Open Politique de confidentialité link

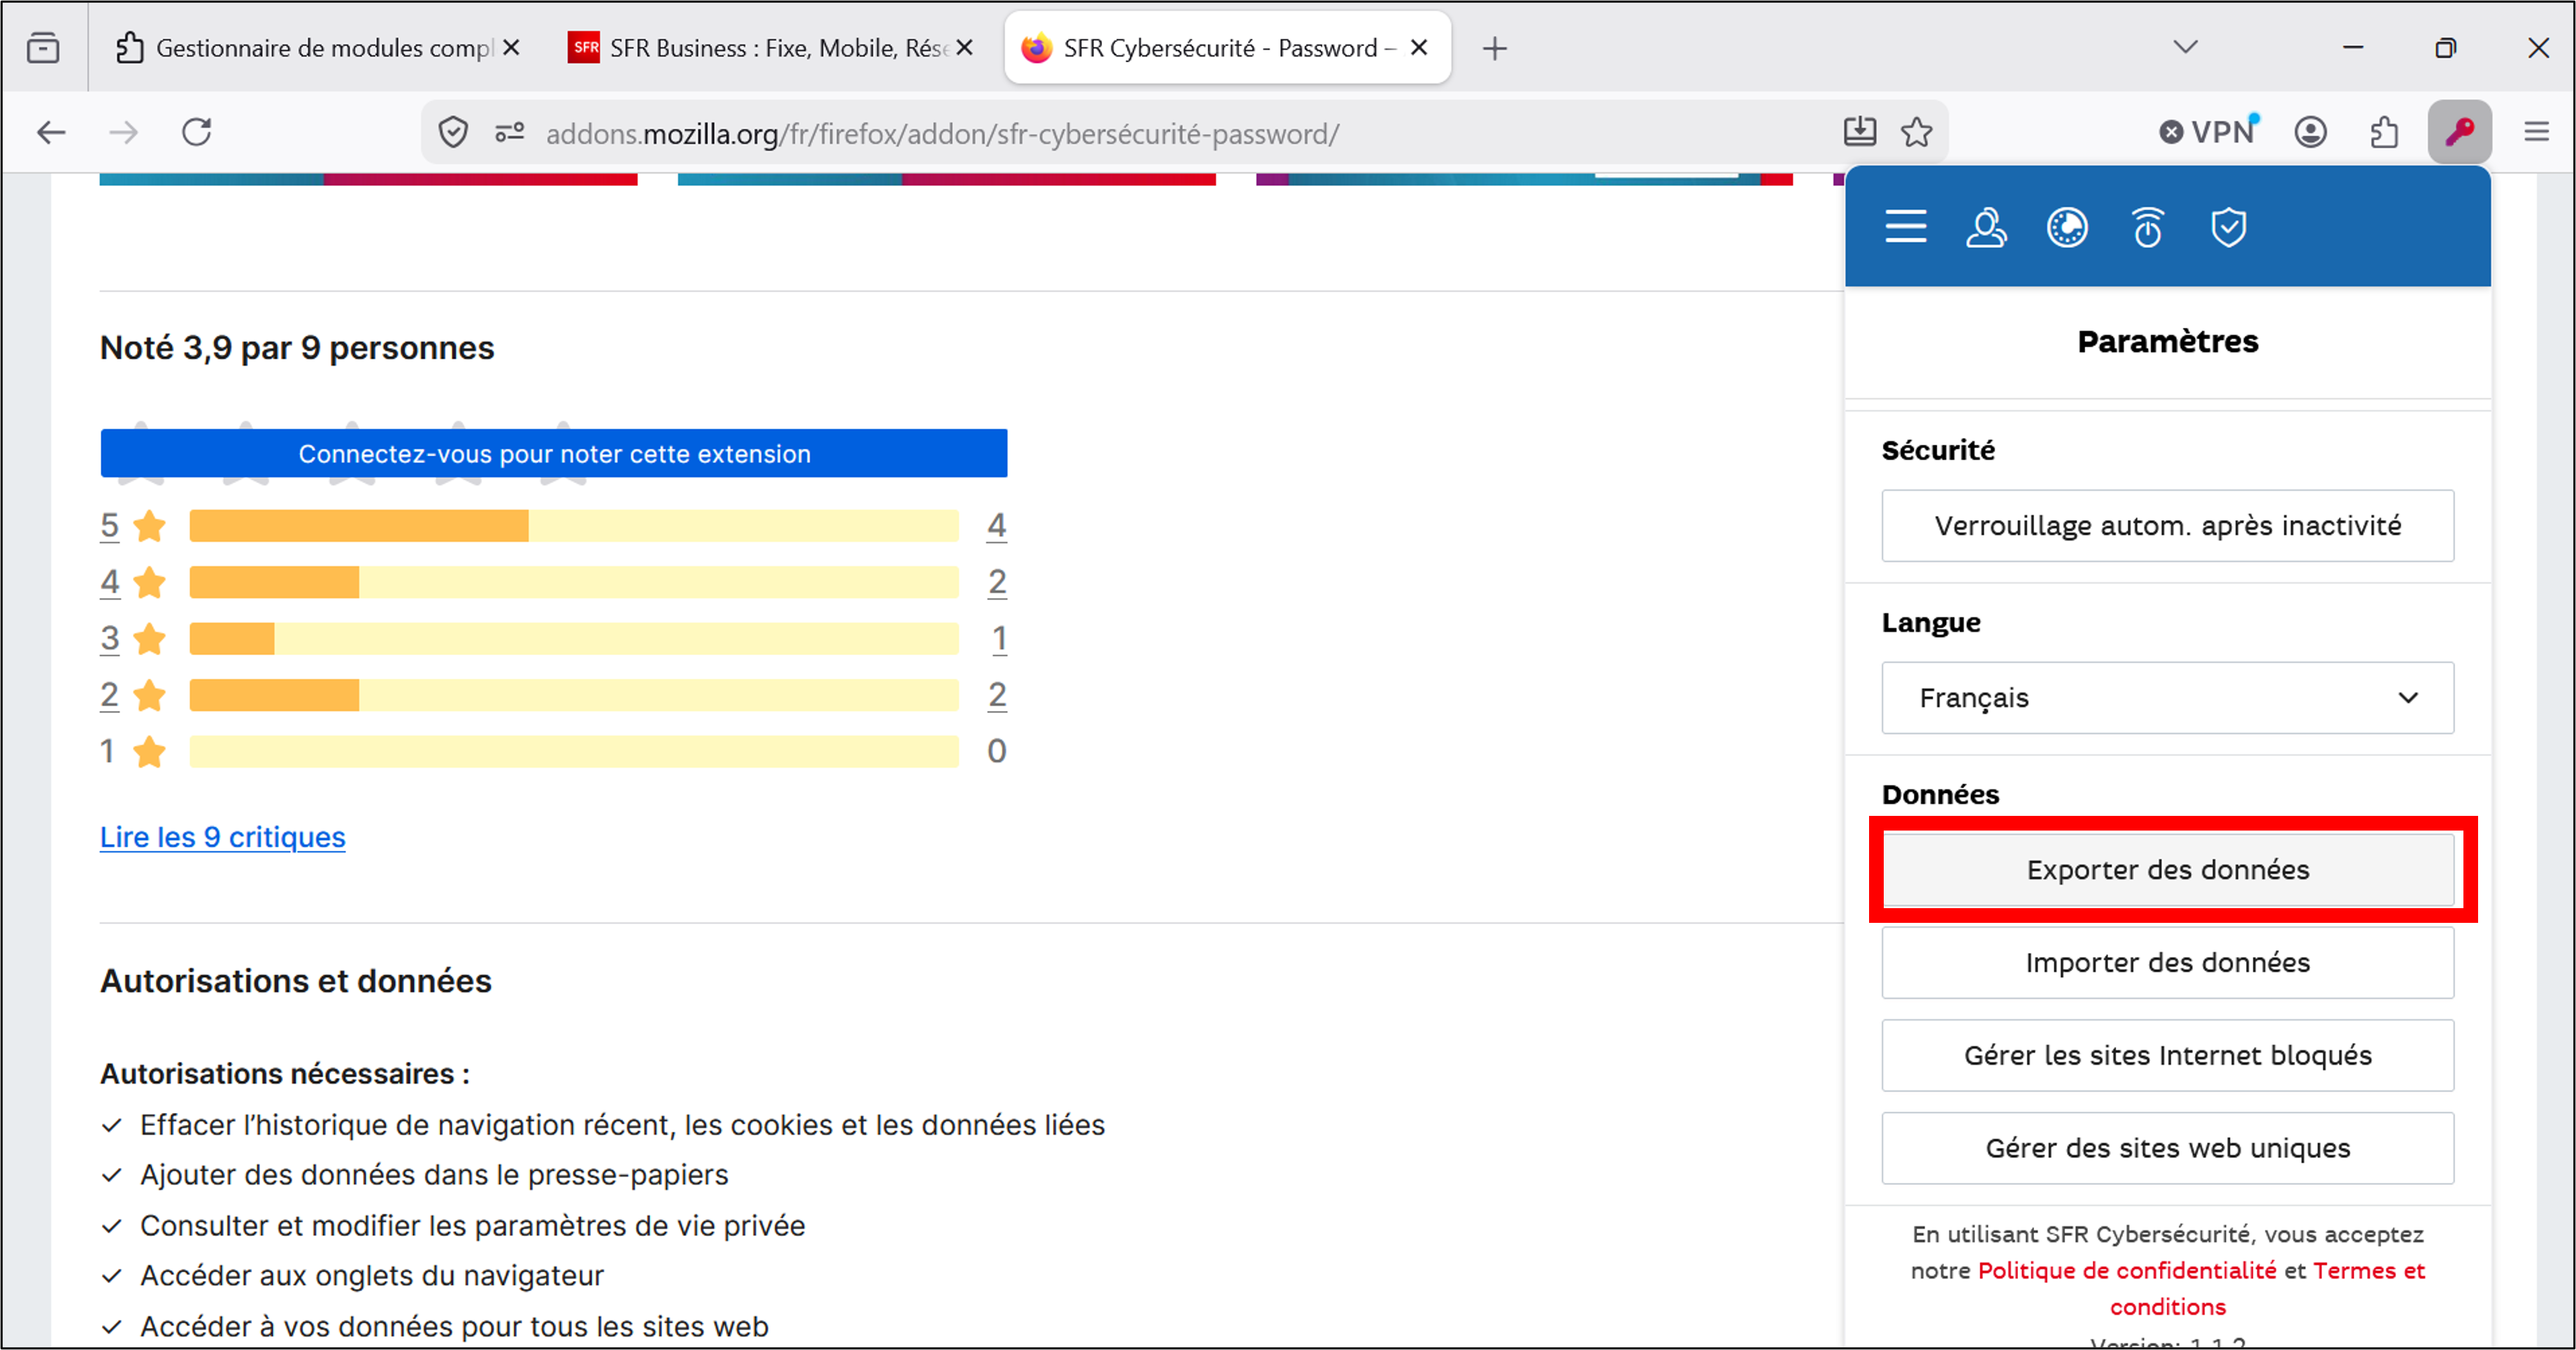coord(2127,1270)
